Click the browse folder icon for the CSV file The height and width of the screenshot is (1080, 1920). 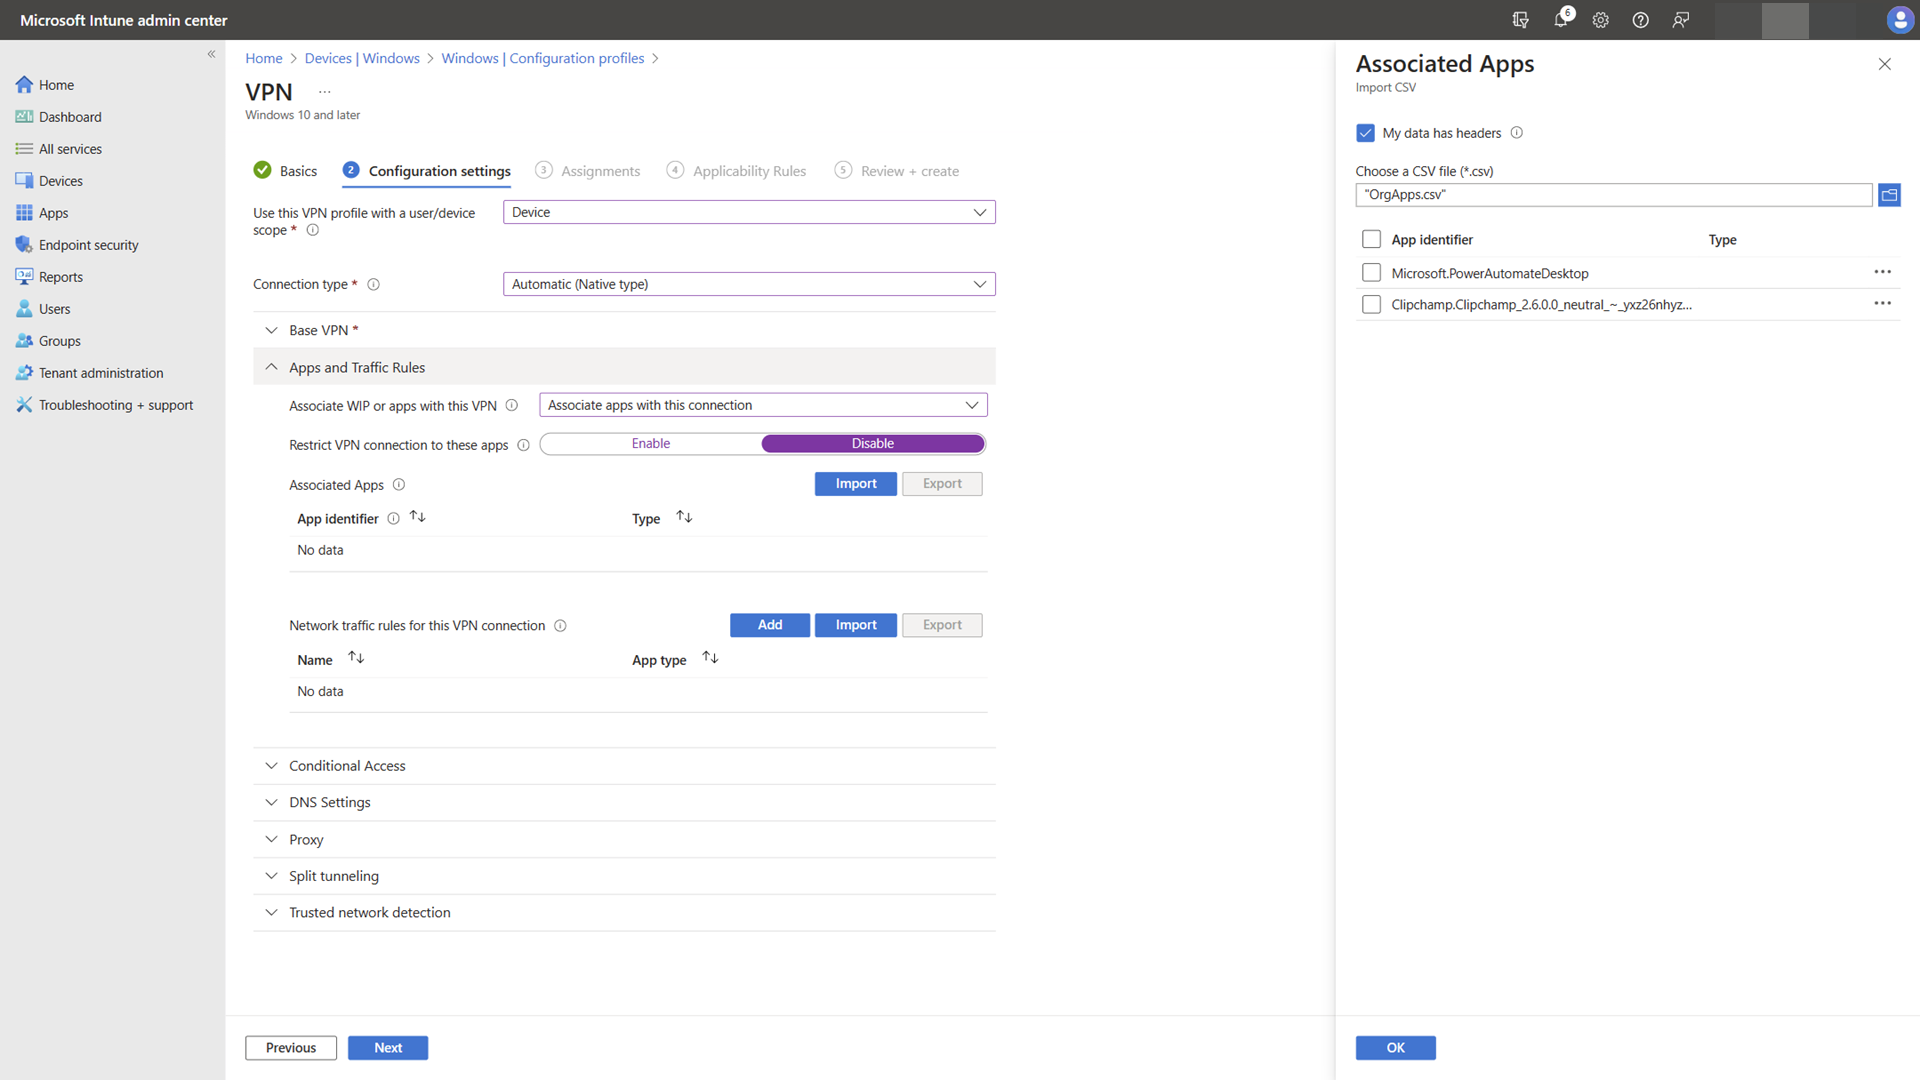pyautogui.click(x=1888, y=195)
